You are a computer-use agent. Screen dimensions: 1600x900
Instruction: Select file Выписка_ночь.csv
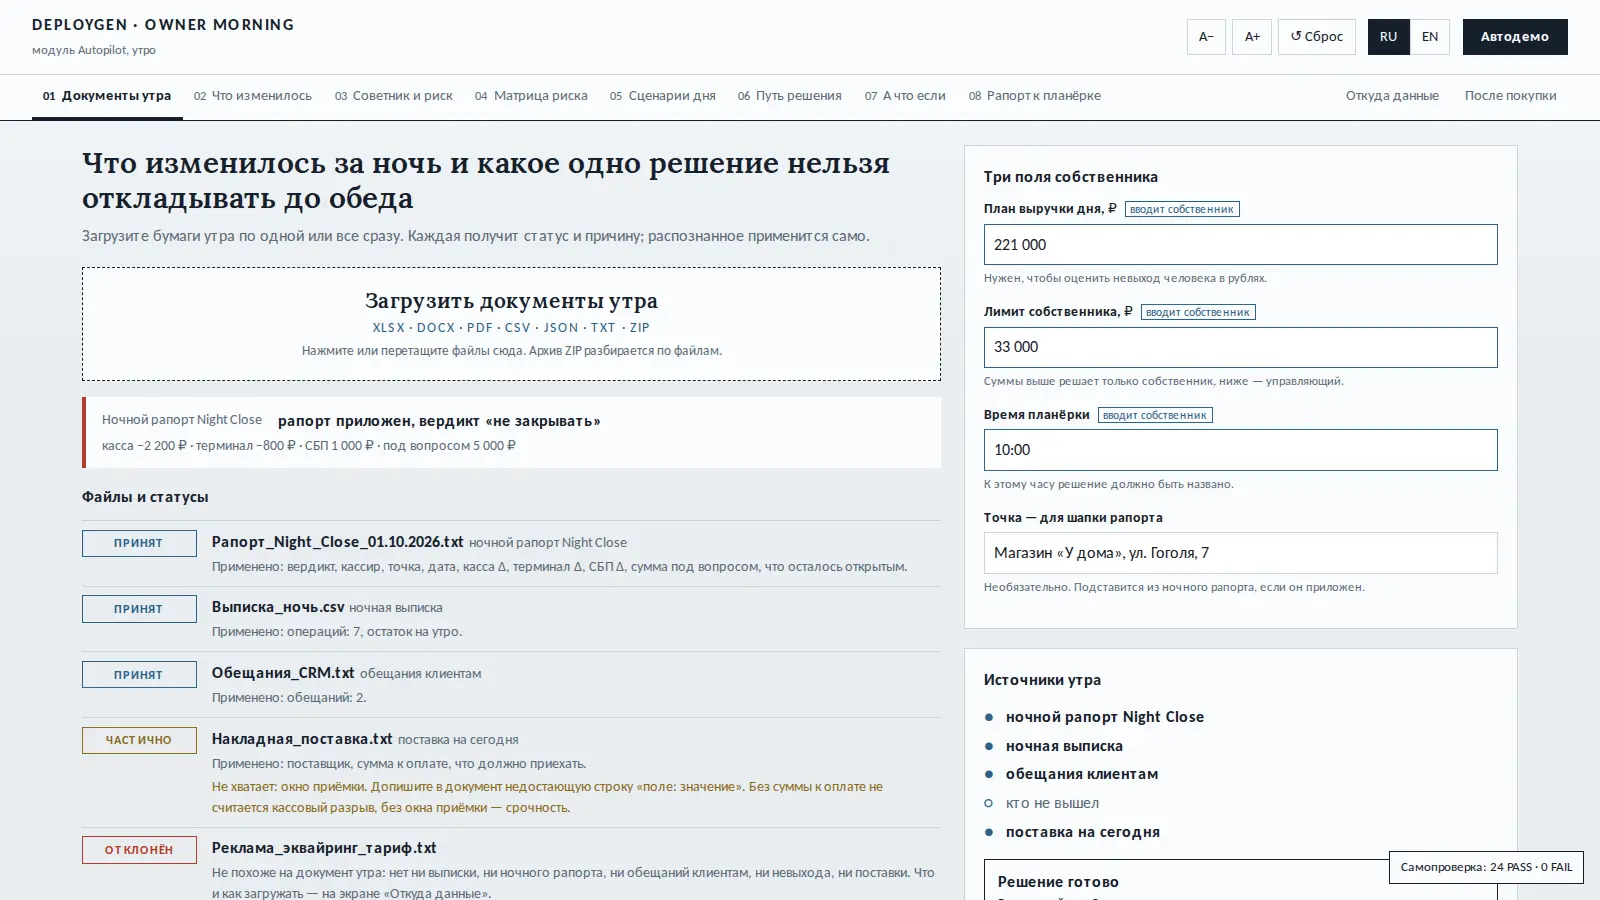(x=278, y=607)
